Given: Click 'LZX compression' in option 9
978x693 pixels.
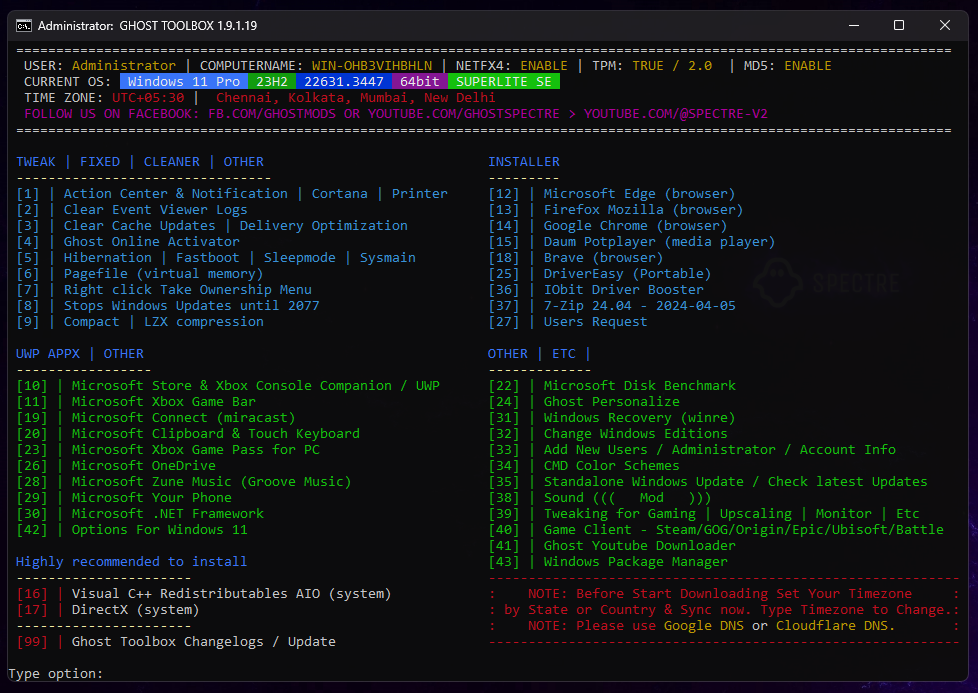Looking at the screenshot, I should pyautogui.click(x=204, y=322).
